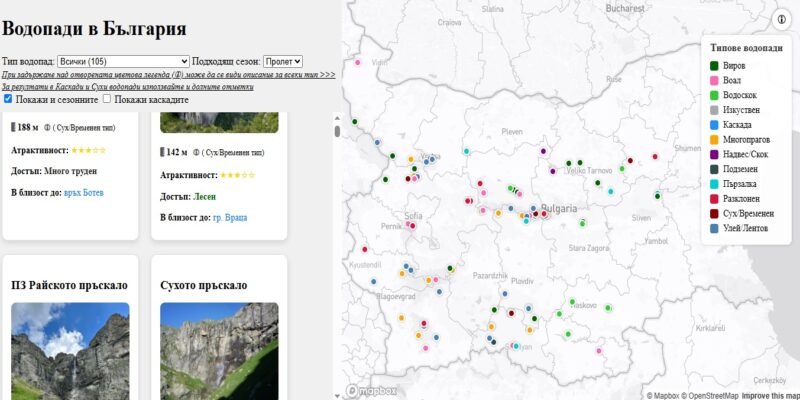This screenshot has height=400, width=800.
Task: Click the Сухото пръскало card title
Action: (x=204, y=285)
